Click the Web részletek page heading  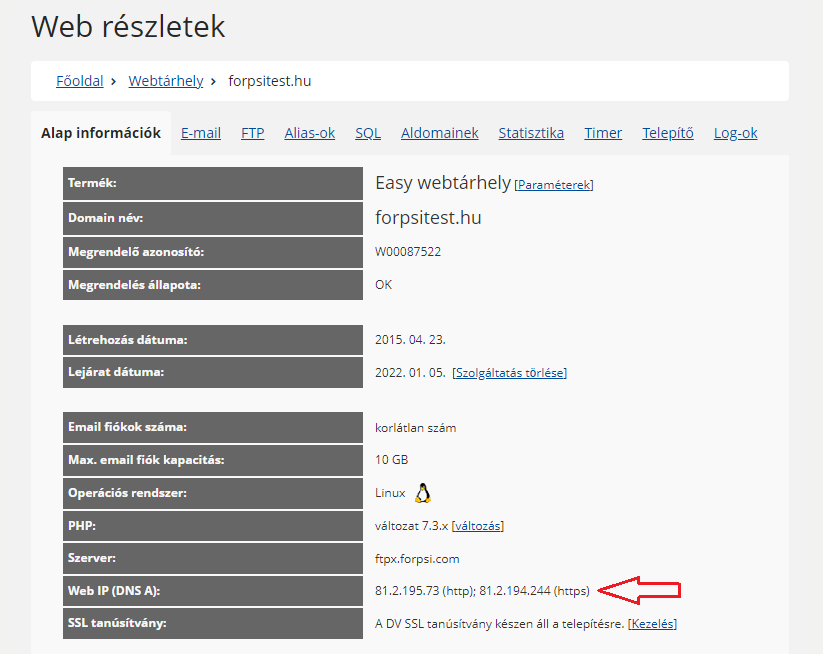[128, 26]
